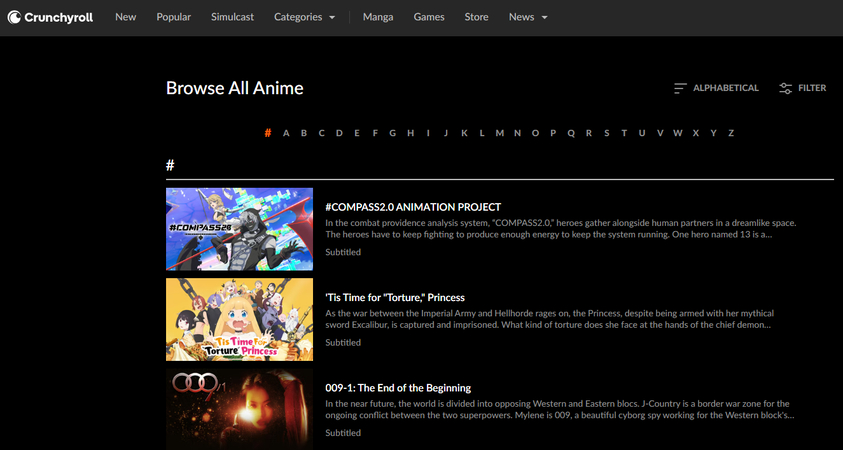Image resolution: width=843 pixels, height=450 pixels.
Task: Jump to letter R
Action: pyautogui.click(x=589, y=133)
